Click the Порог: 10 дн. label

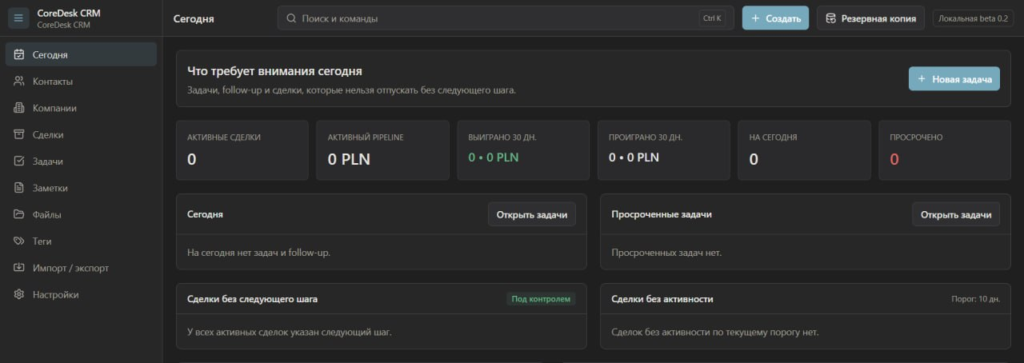point(976,299)
